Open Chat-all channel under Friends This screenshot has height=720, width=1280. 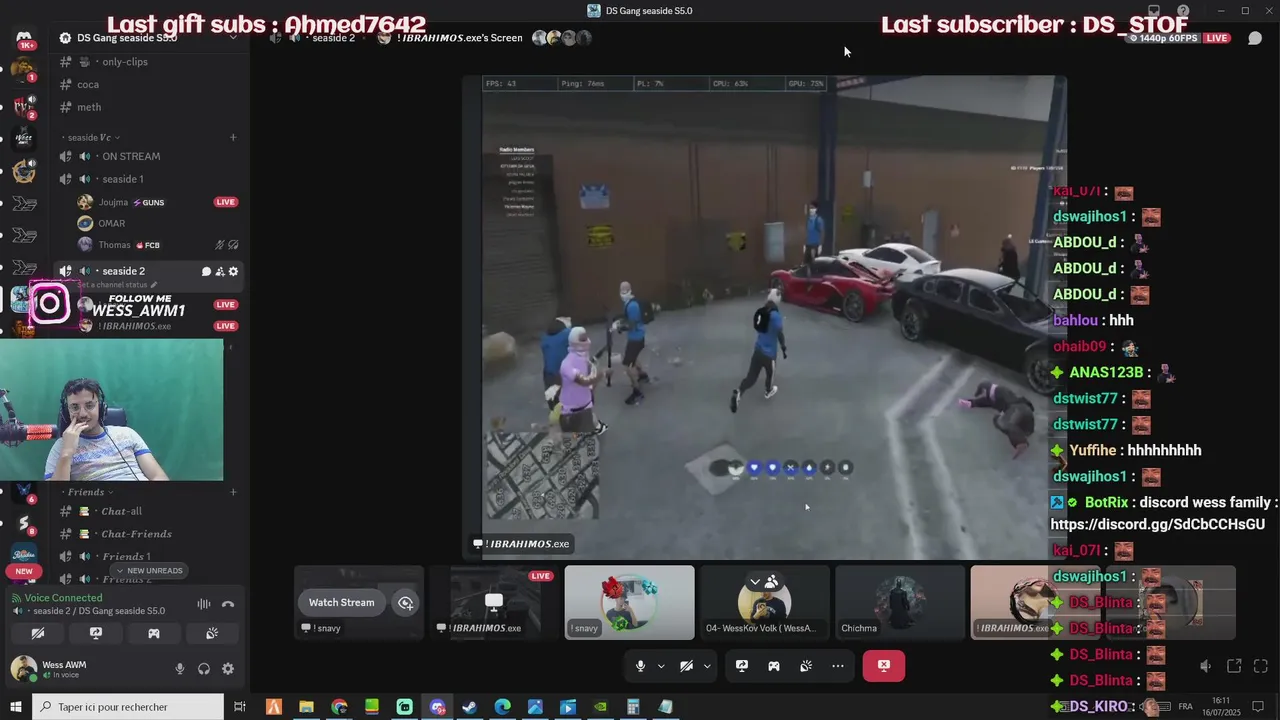(150, 511)
